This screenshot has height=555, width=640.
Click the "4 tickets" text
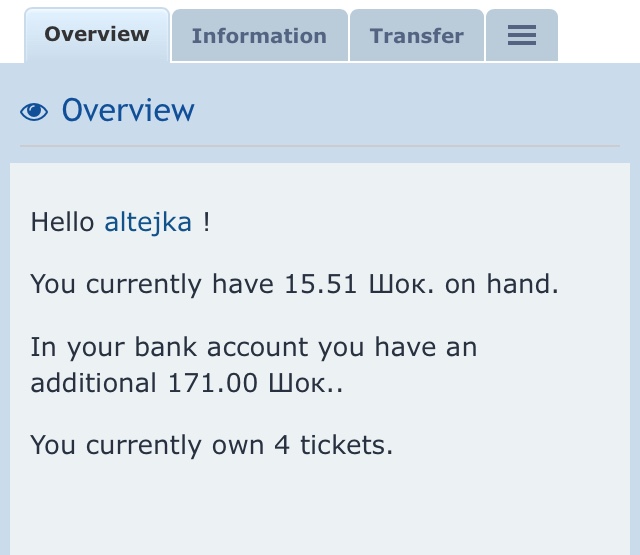333,444
